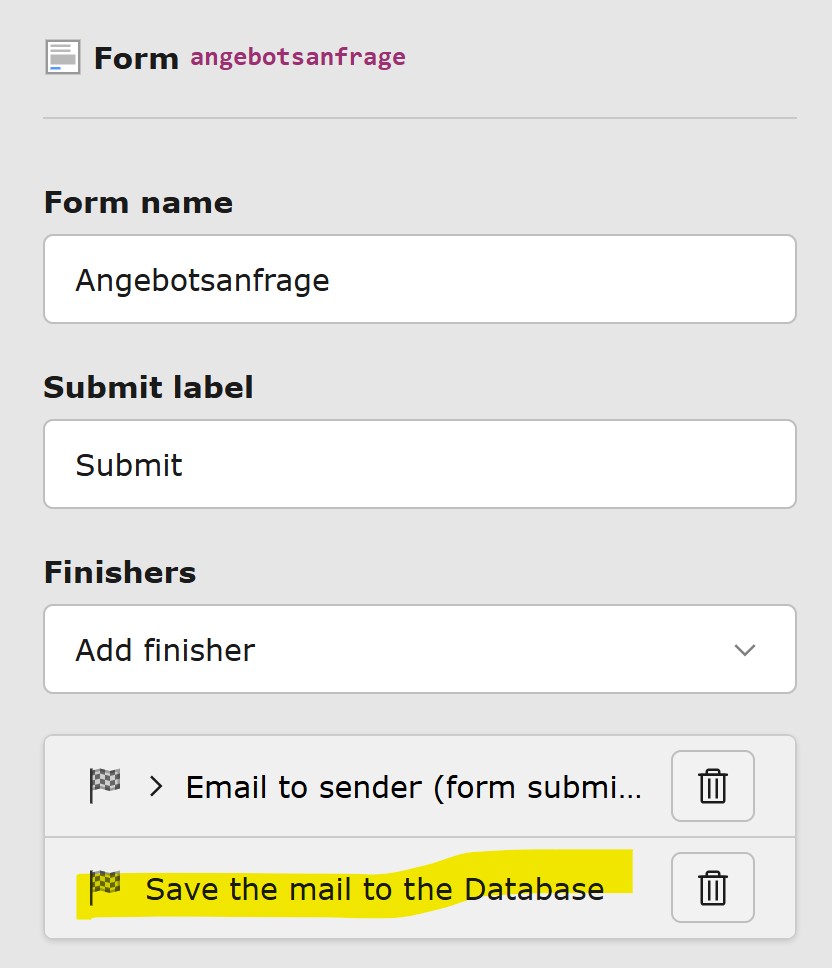Click the flag icon of Save the mail finisher
832x968 pixels.
tap(105, 887)
